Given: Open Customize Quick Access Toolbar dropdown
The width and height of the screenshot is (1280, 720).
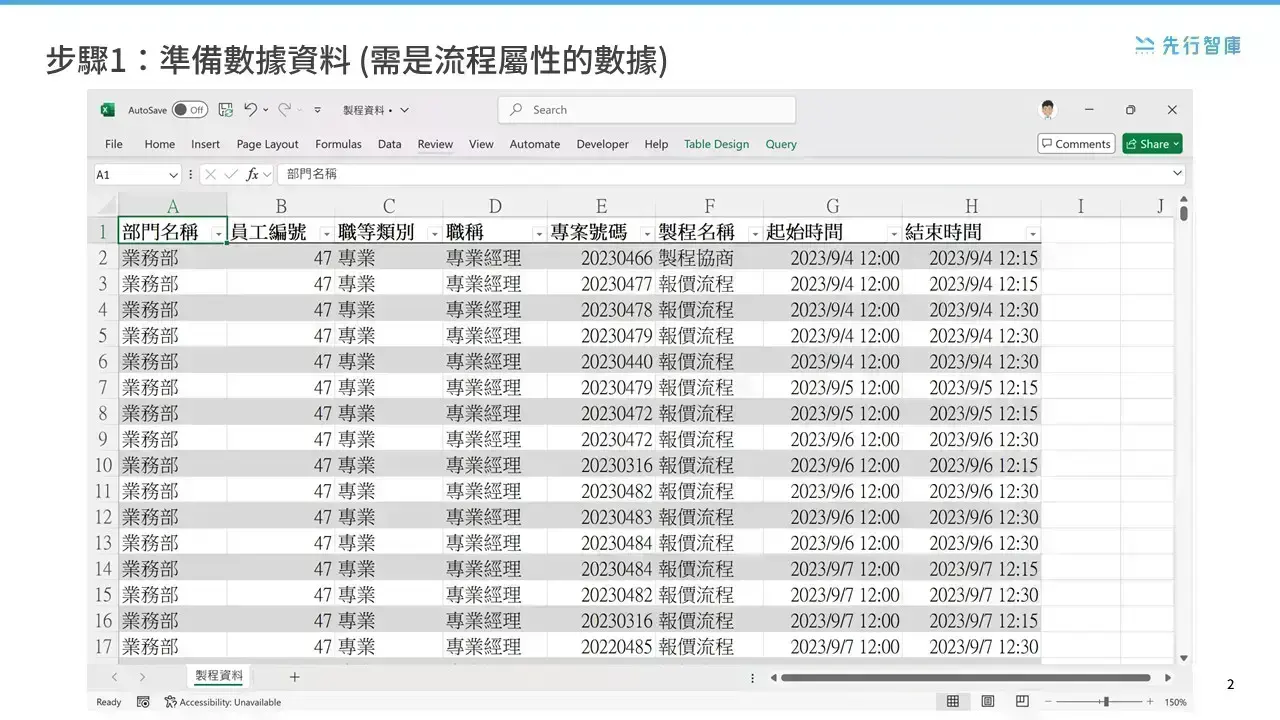Looking at the screenshot, I should [x=318, y=110].
